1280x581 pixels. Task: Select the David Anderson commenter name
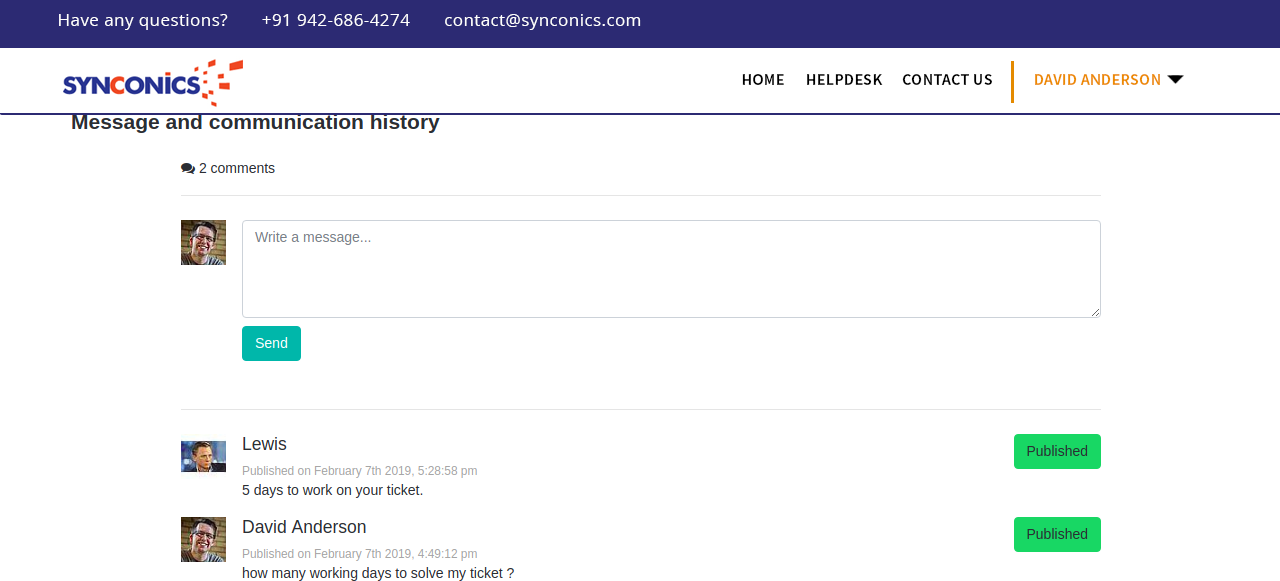304,527
